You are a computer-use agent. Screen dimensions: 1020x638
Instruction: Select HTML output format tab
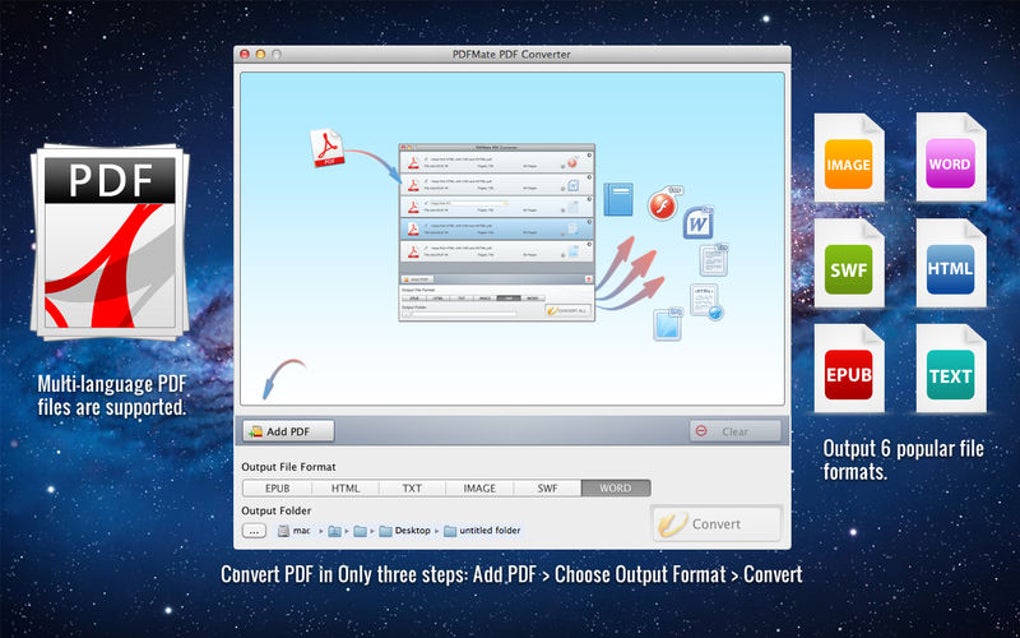tap(345, 488)
